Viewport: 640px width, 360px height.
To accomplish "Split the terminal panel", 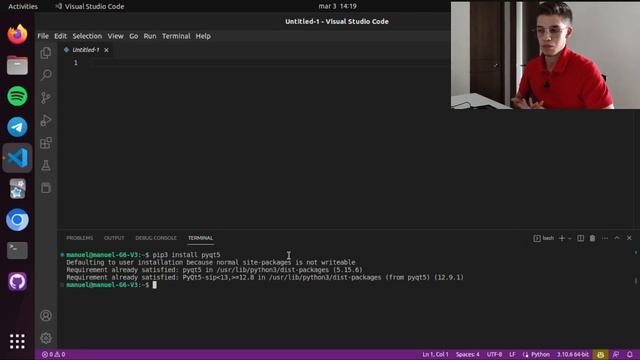I will 580,238.
